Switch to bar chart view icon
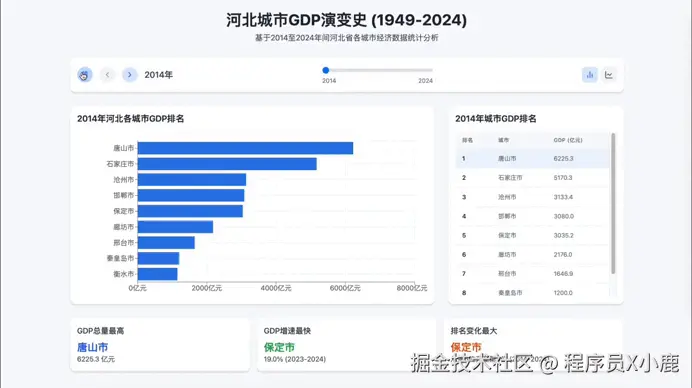This screenshot has height=388, width=692. [590, 75]
